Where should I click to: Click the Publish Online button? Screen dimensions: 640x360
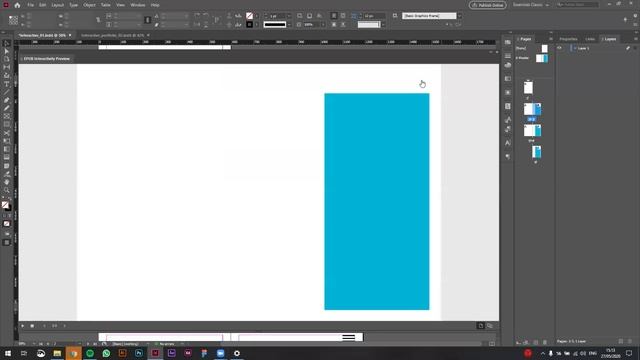click(x=488, y=5)
